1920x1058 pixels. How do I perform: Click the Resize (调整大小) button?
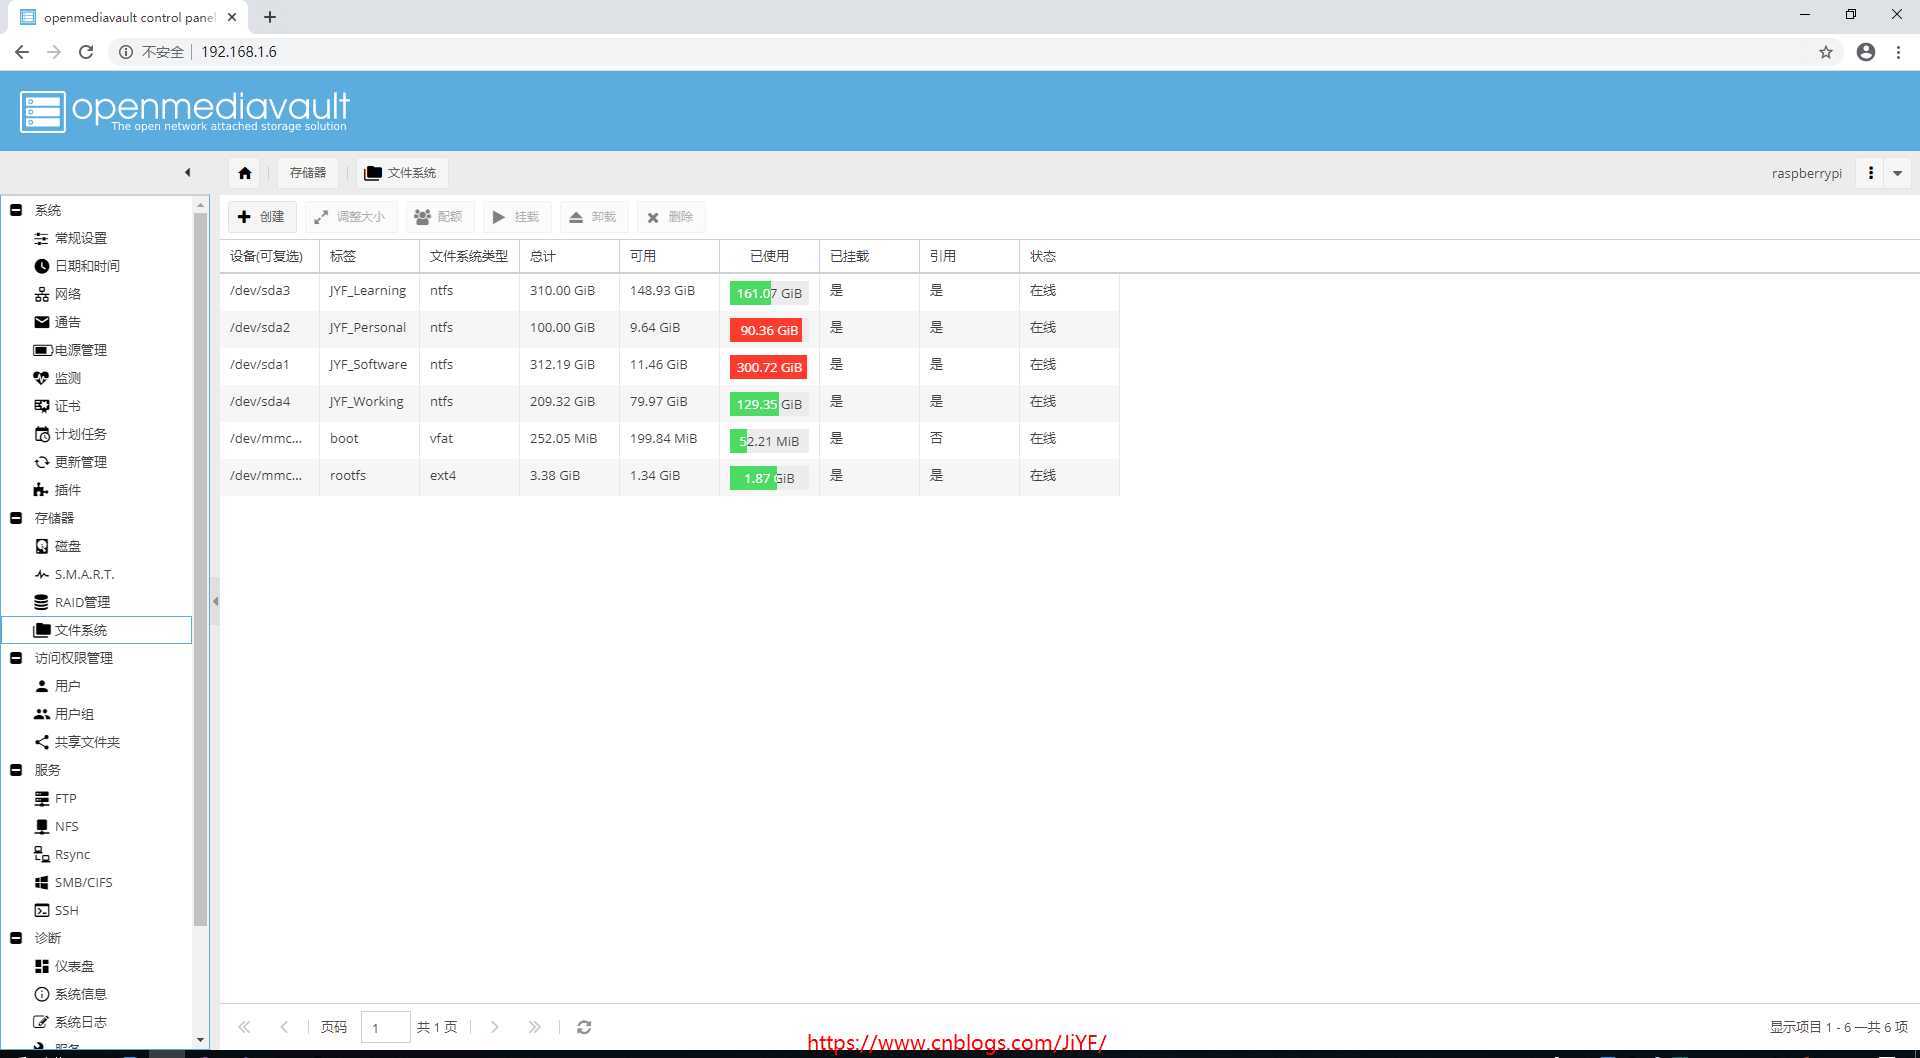[350, 217]
